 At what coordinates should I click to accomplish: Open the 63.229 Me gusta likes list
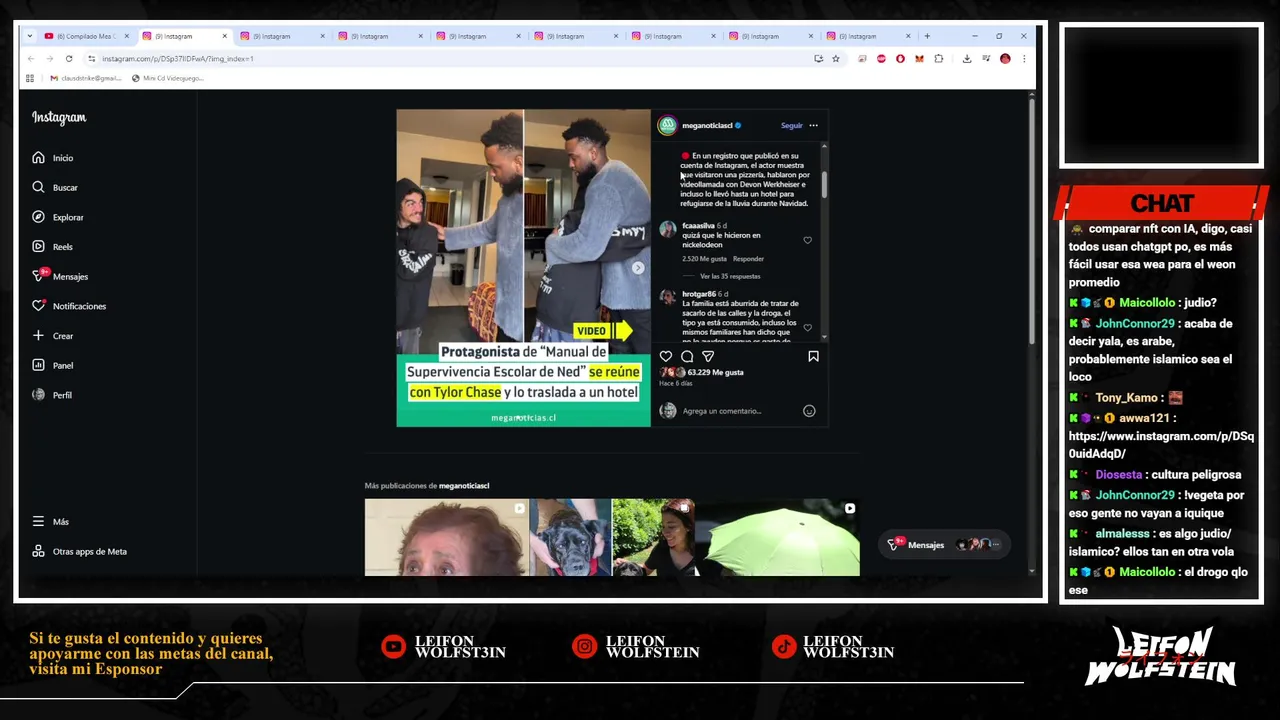click(715, 372)
